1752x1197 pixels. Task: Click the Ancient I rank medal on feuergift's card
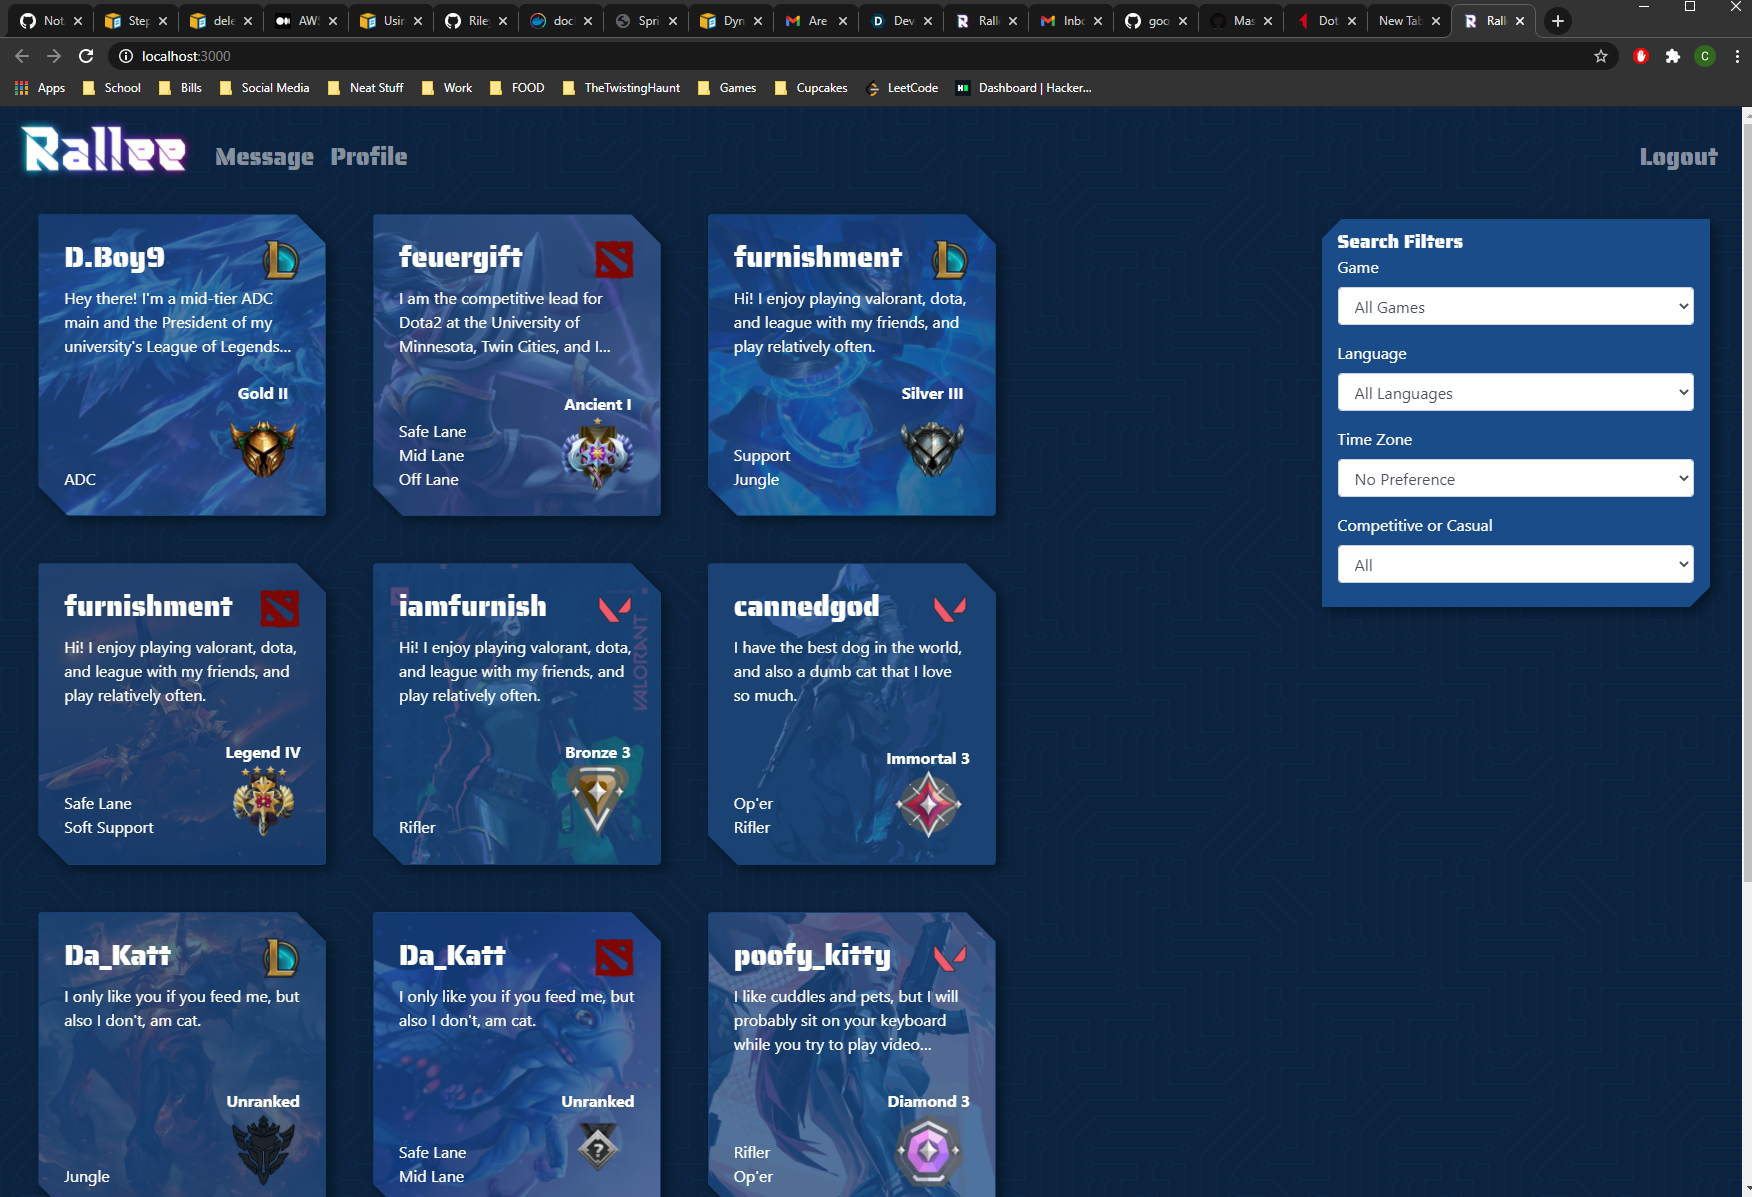(598, 454)
